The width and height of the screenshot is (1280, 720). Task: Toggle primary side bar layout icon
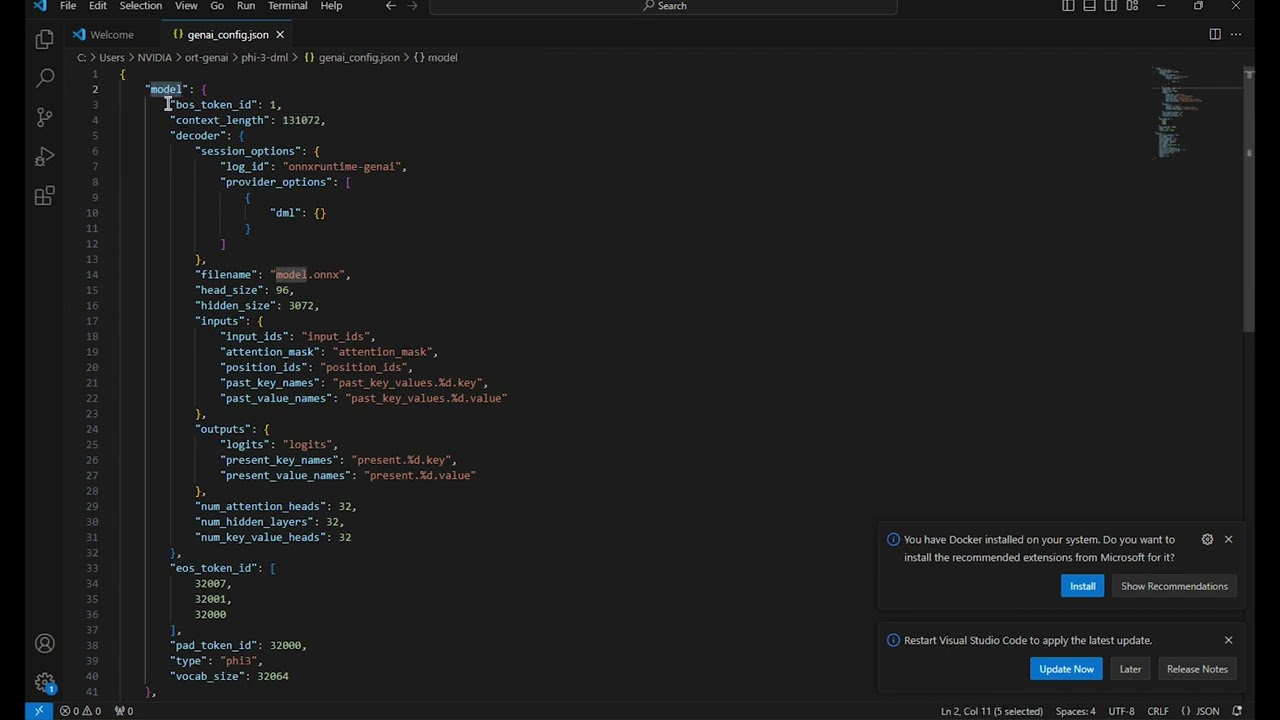point(1068,6)
